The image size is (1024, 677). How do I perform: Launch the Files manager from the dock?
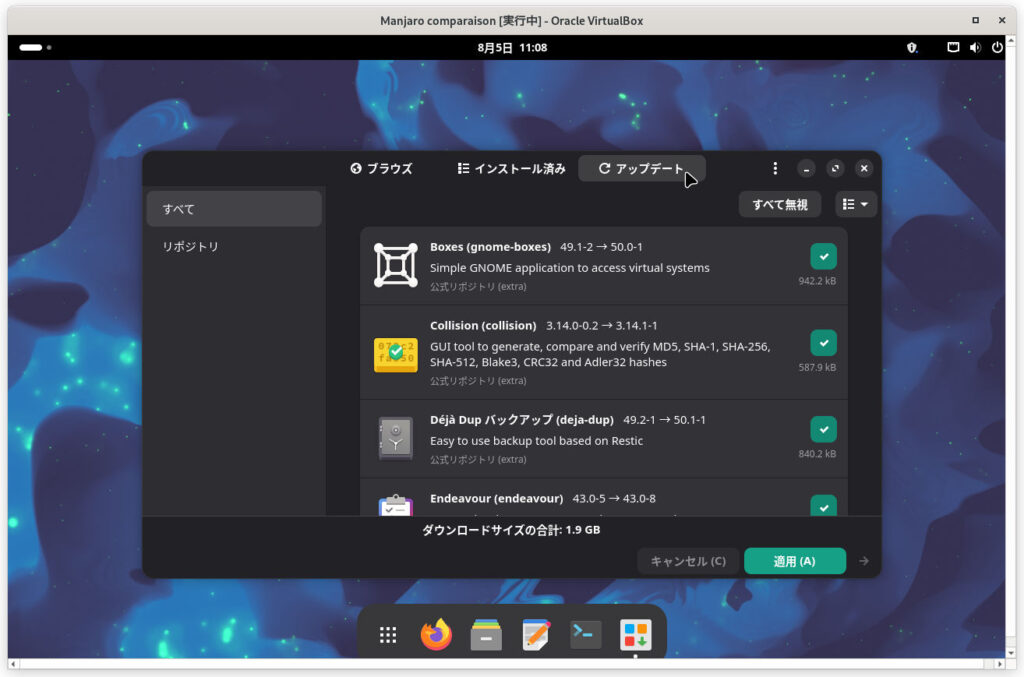click(x=486, y=635)
